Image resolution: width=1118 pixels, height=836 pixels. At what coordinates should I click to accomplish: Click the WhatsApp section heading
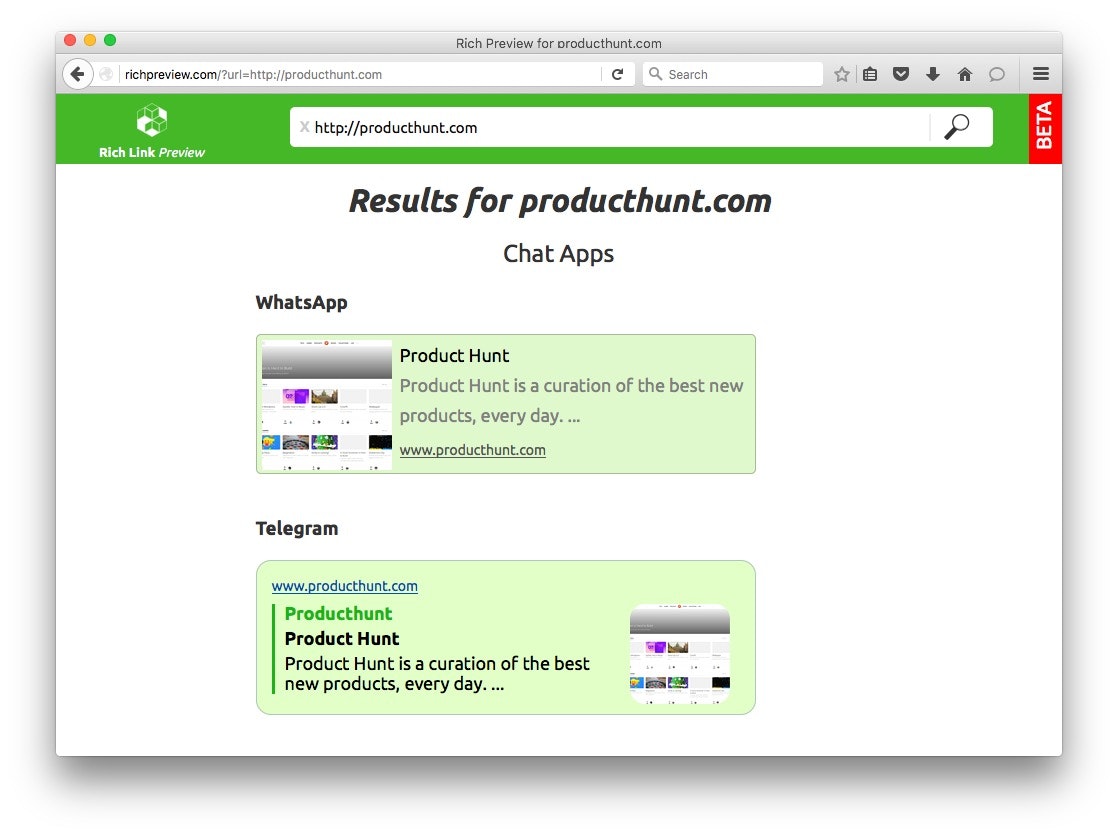[x=302, y=302]
